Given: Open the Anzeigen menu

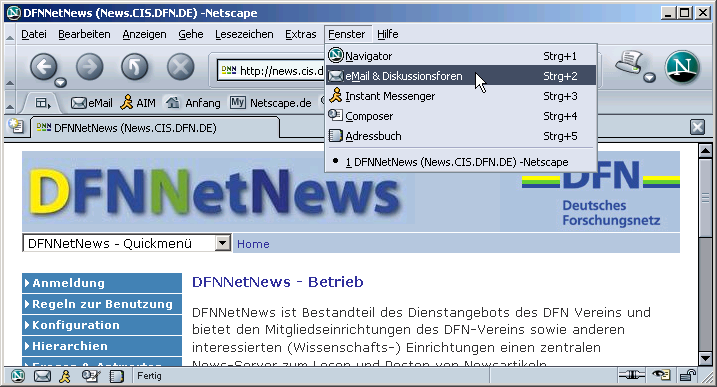Looking at the screenshot, I should (x=144, y=34).
